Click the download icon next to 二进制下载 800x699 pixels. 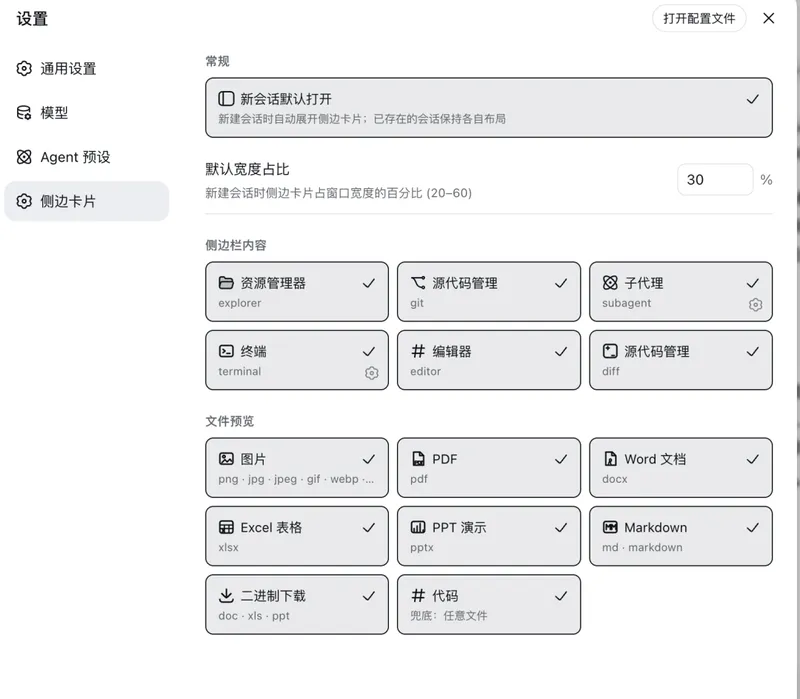pyautogui.click(x=226, y=595)
